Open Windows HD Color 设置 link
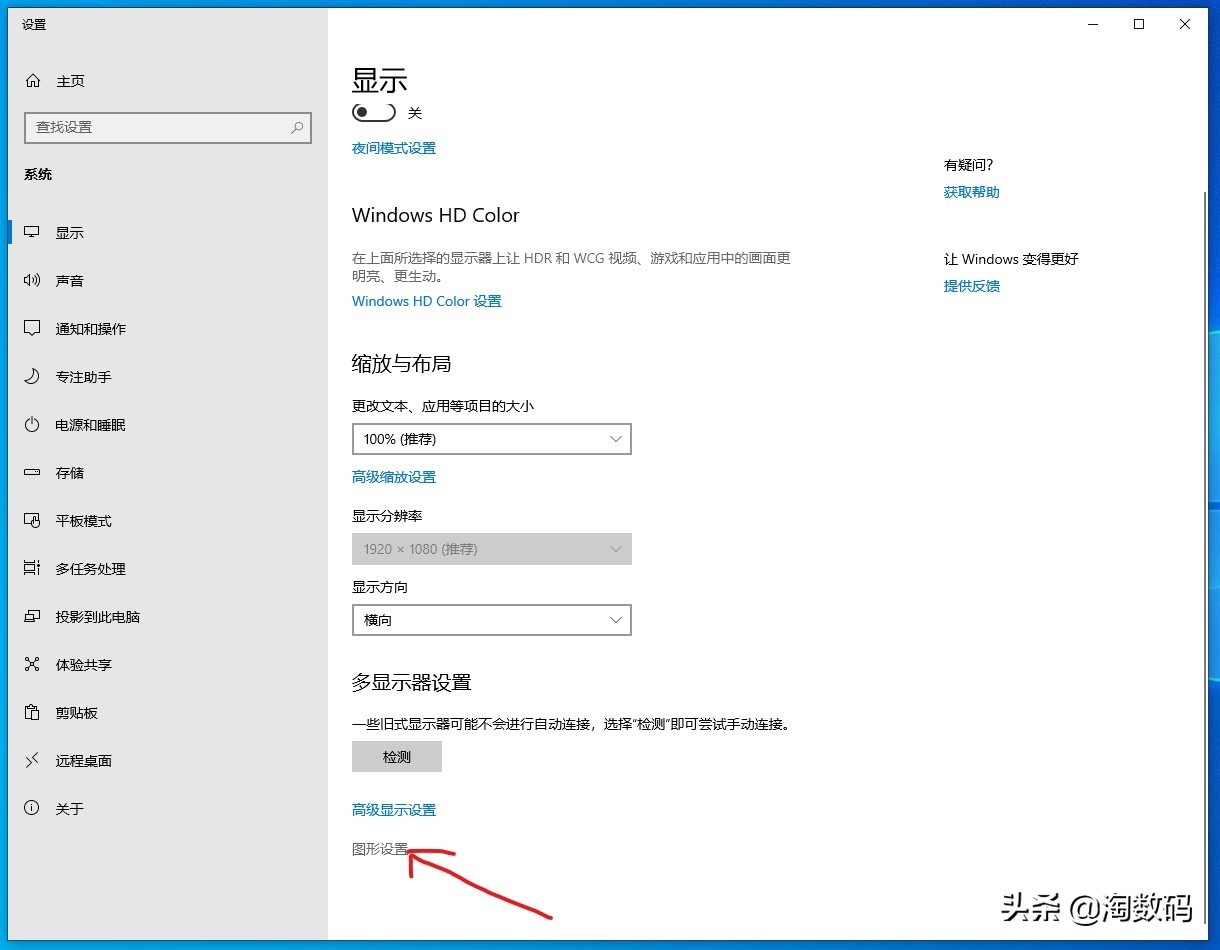This screenshot has width=1220, height=950. pyautogui.click(x=426, y=300)
